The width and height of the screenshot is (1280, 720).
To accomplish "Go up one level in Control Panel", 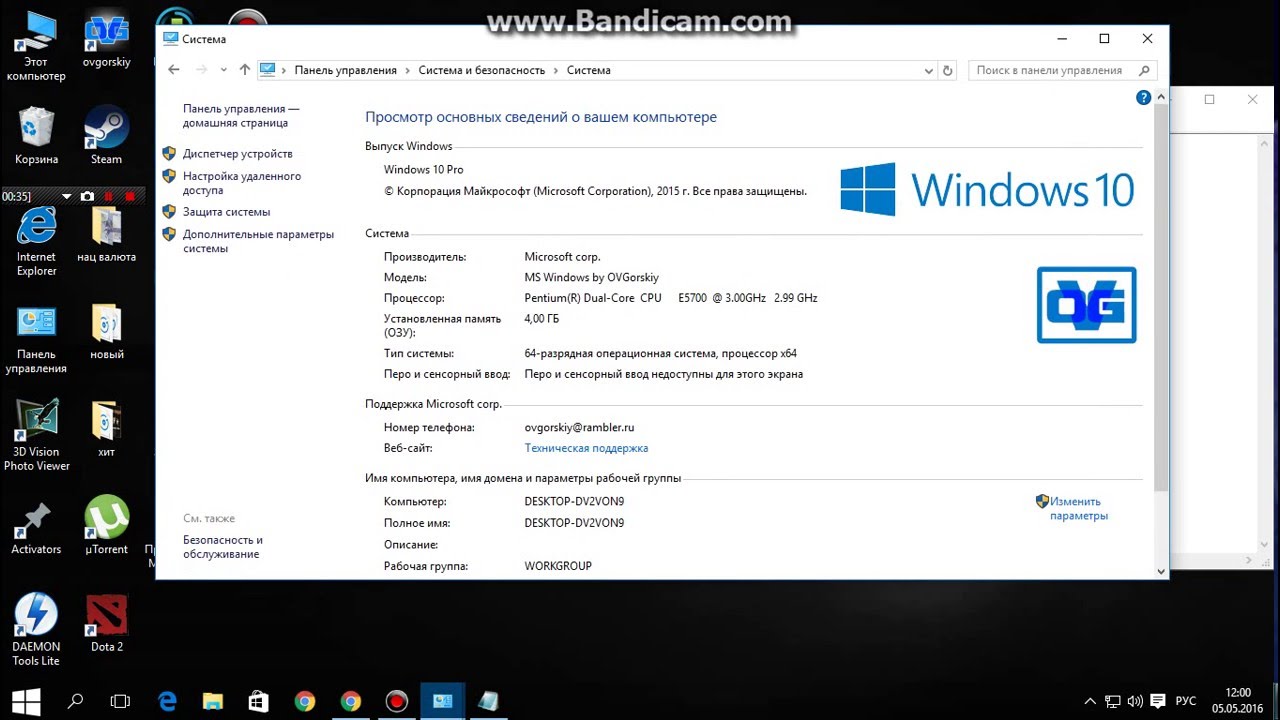I will [245, 70].
